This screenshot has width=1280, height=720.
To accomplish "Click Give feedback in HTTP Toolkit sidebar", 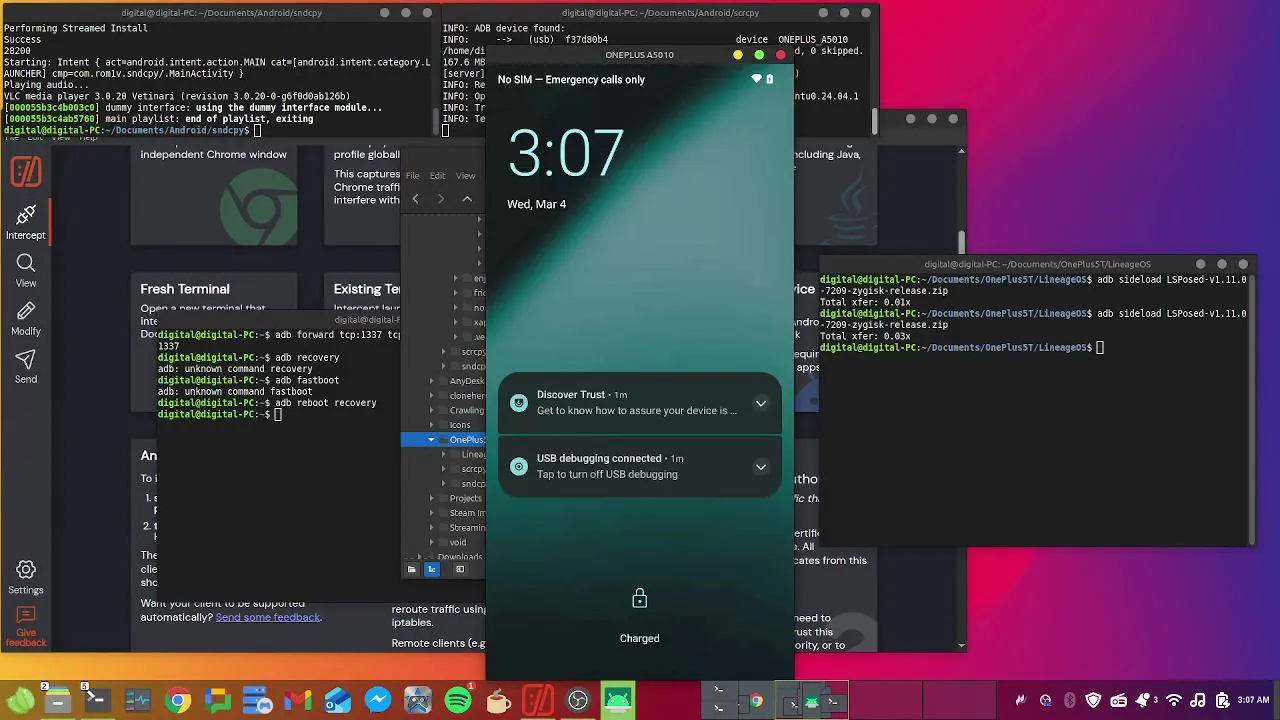I will (26, 626).
